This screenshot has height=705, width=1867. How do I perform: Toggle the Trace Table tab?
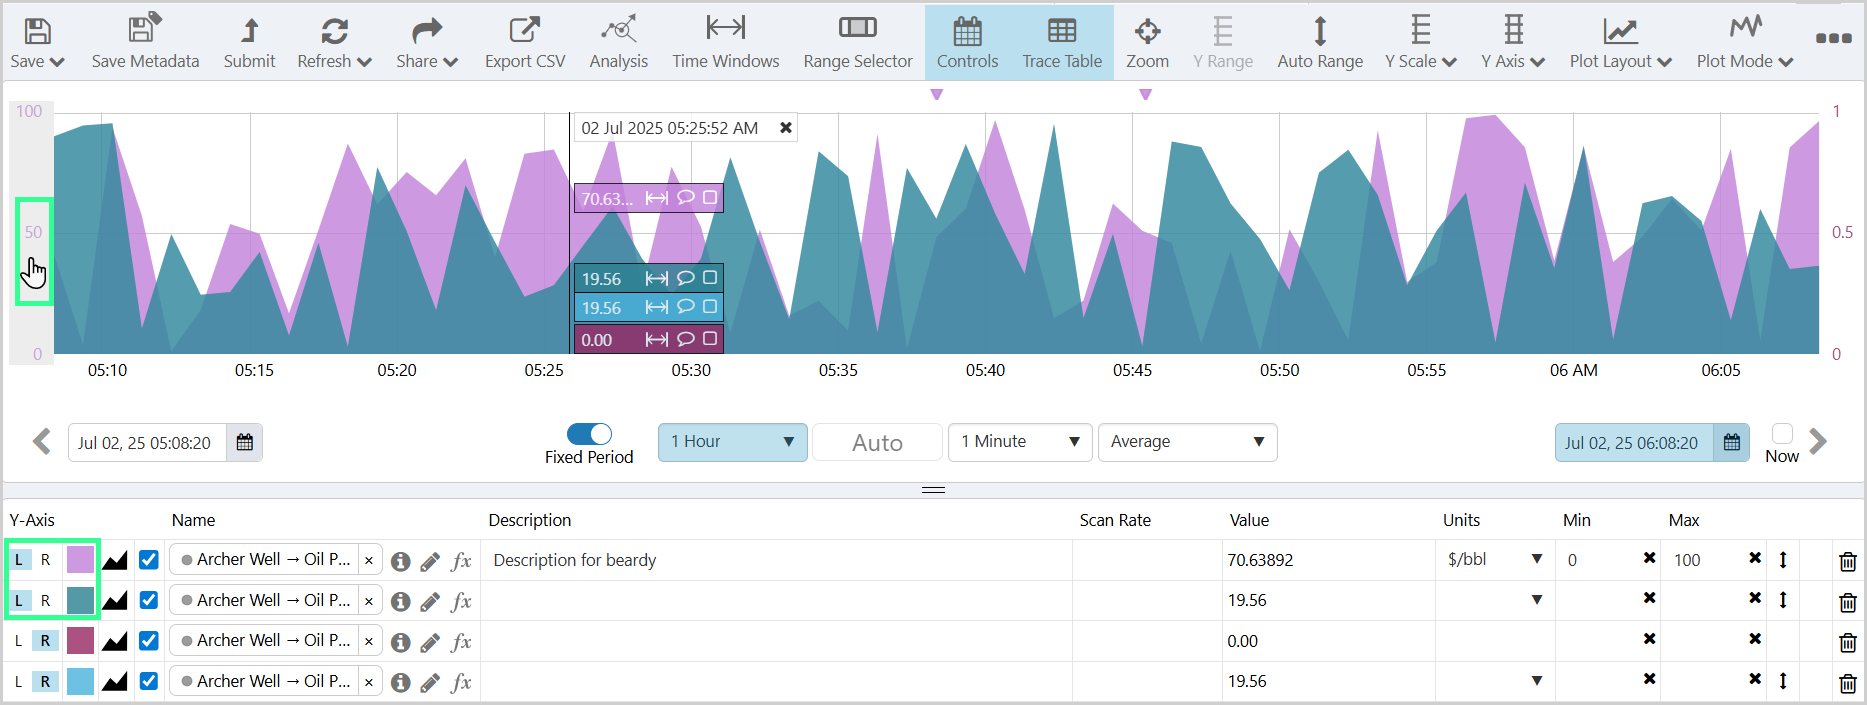coord(1061,42)
